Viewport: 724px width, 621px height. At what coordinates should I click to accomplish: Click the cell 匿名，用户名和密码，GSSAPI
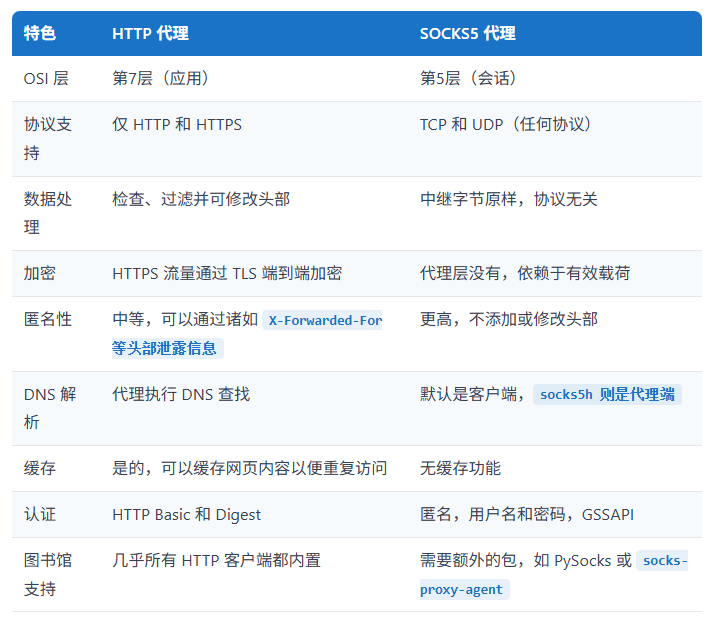click(526, 514)
